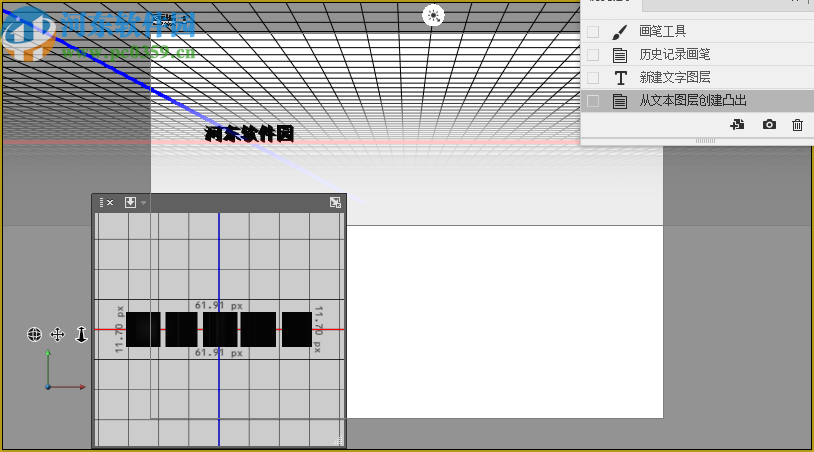Set history brush source for 画笔工具
This screenshot has height=452, width=814.
[593, 32]
